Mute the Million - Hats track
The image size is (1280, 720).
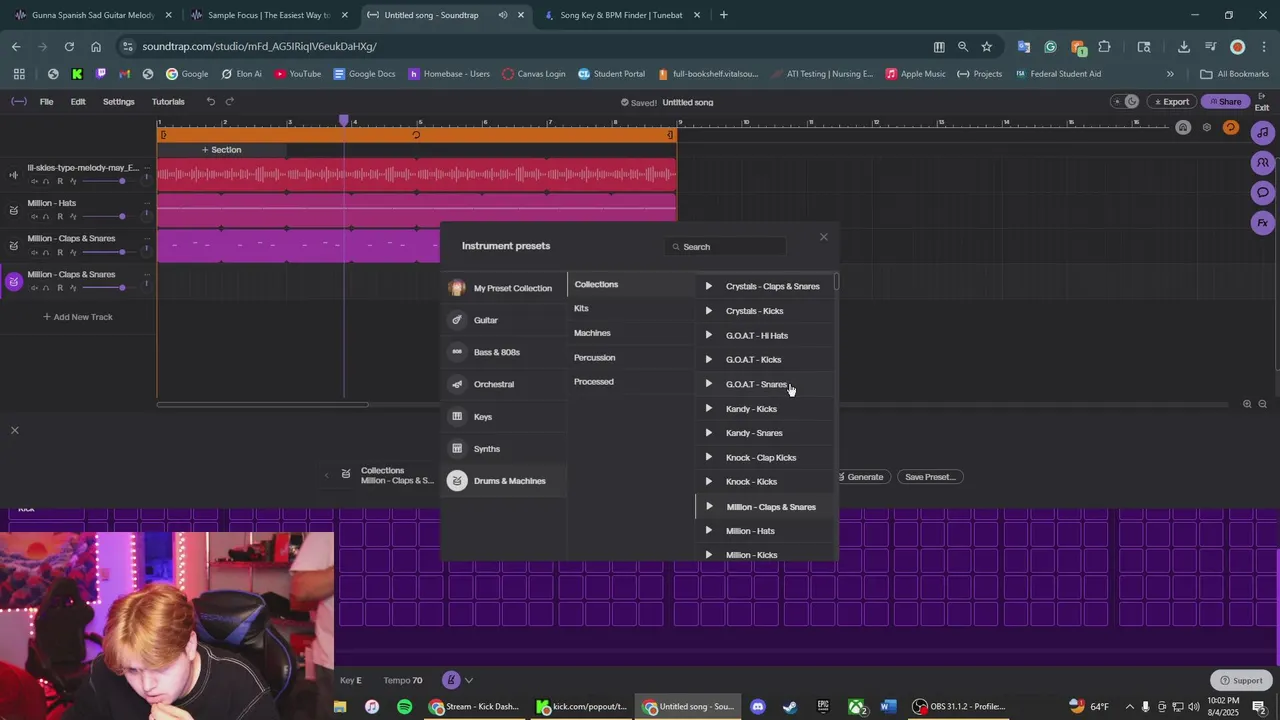[x=34, y=217]
